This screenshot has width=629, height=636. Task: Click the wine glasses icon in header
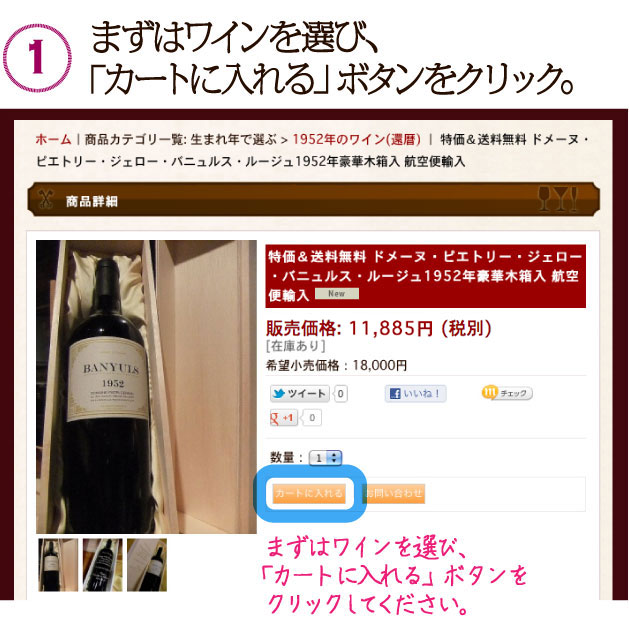pyautogui.click(x=558, y=199)
